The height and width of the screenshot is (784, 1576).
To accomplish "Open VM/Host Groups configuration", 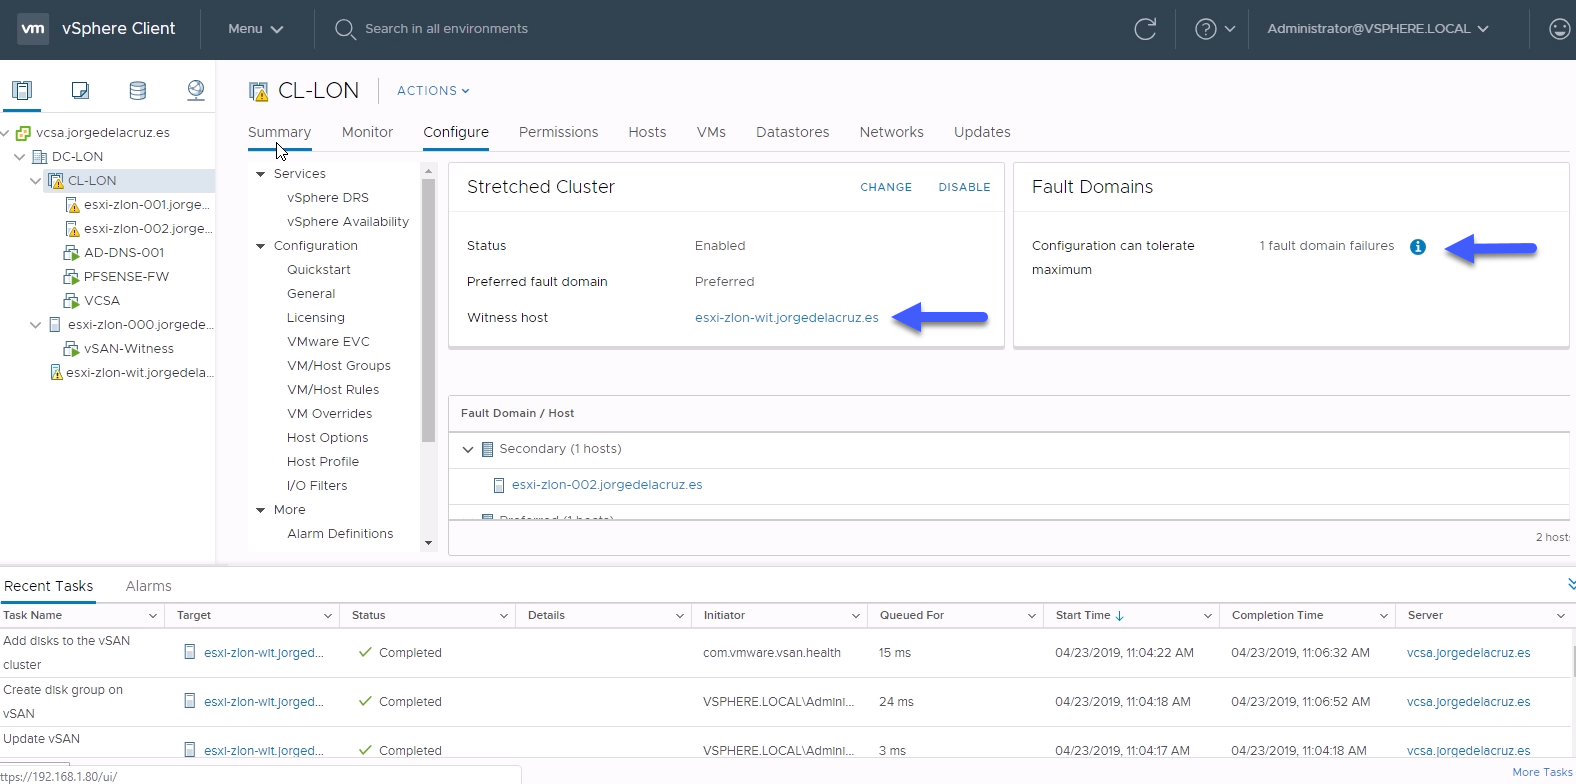I will 339,366.
